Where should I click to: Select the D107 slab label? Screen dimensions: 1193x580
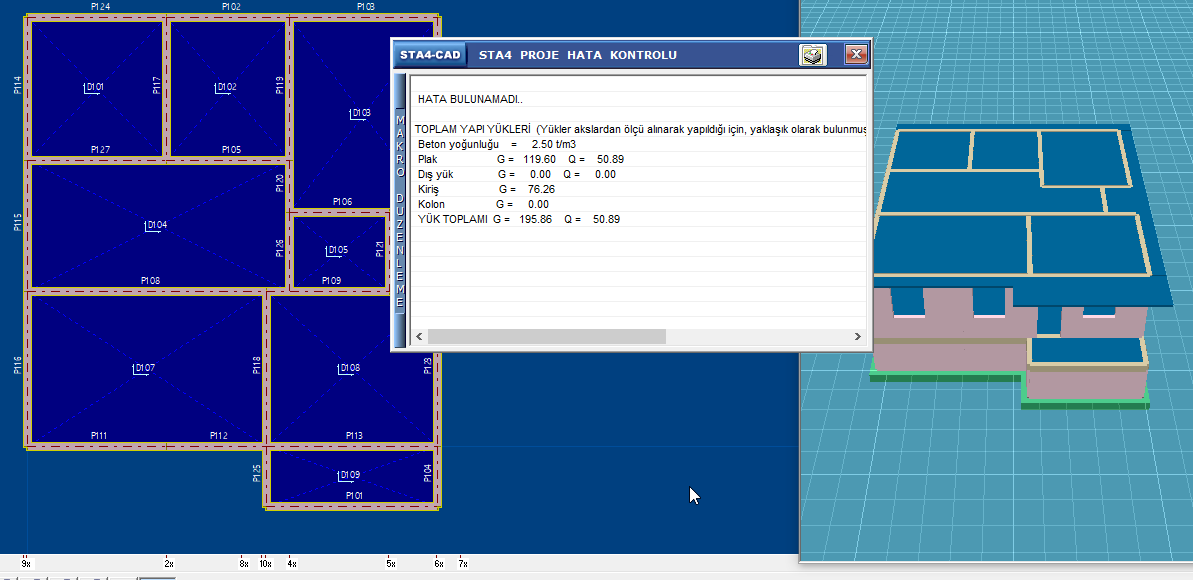pyautogui.click(x=145, y=369)
